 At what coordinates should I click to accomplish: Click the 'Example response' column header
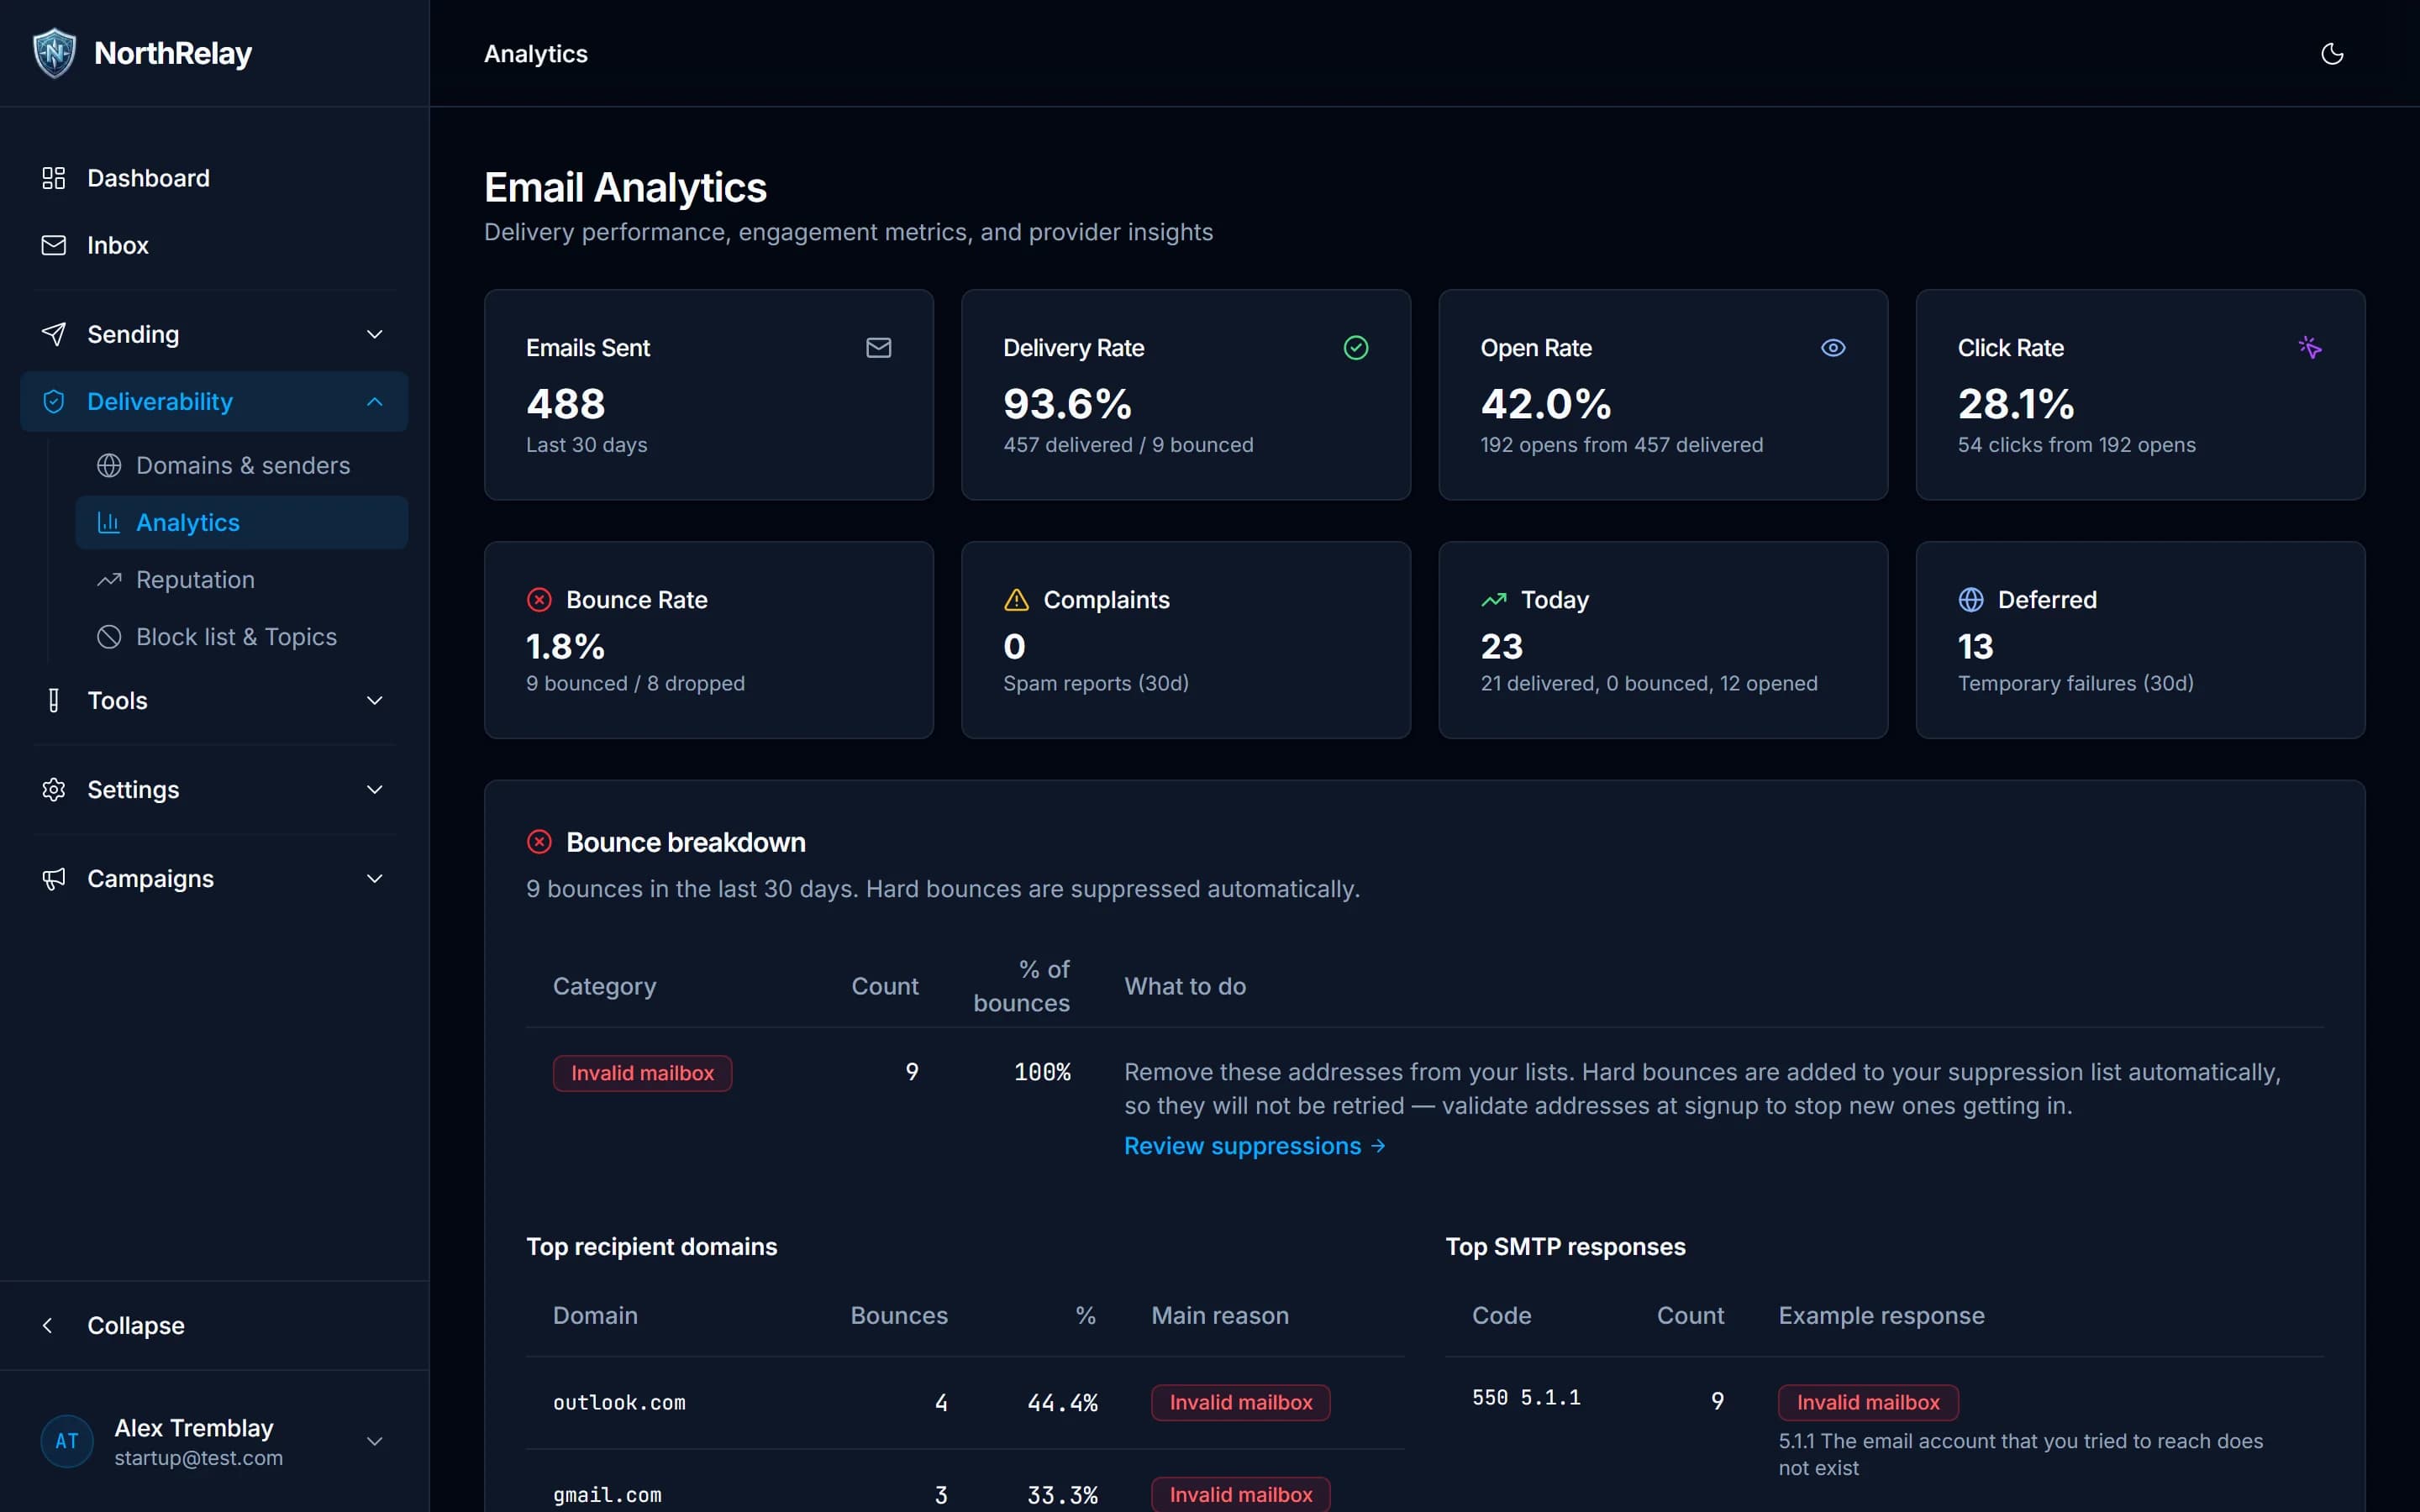pyautogui.click(x=1881, y=1315)
